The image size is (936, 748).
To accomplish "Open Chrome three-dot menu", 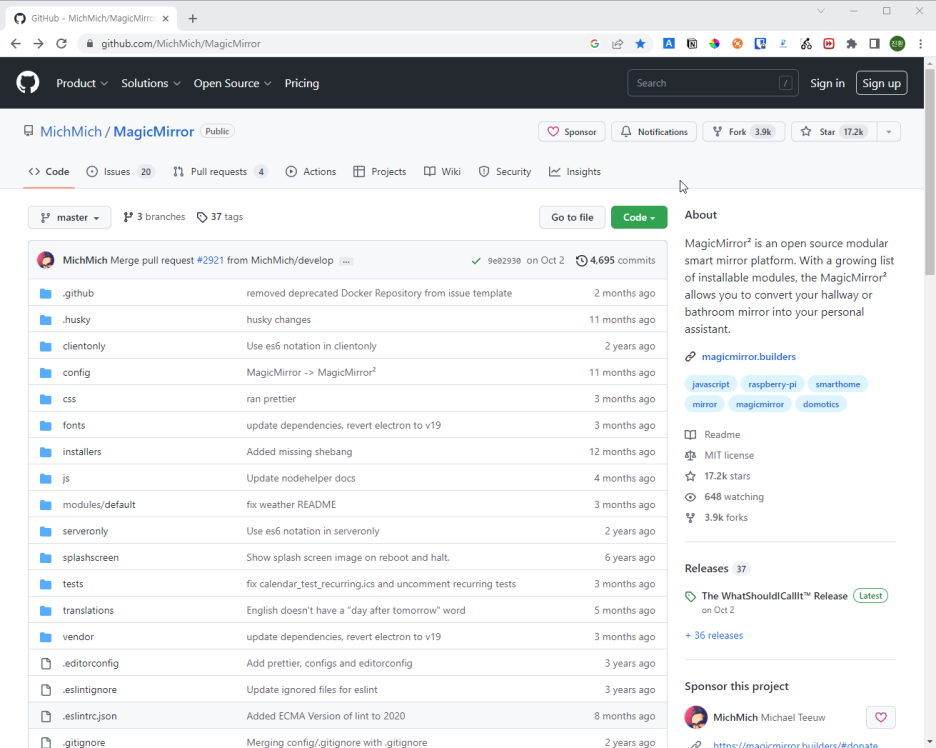I will coord(920,44).
